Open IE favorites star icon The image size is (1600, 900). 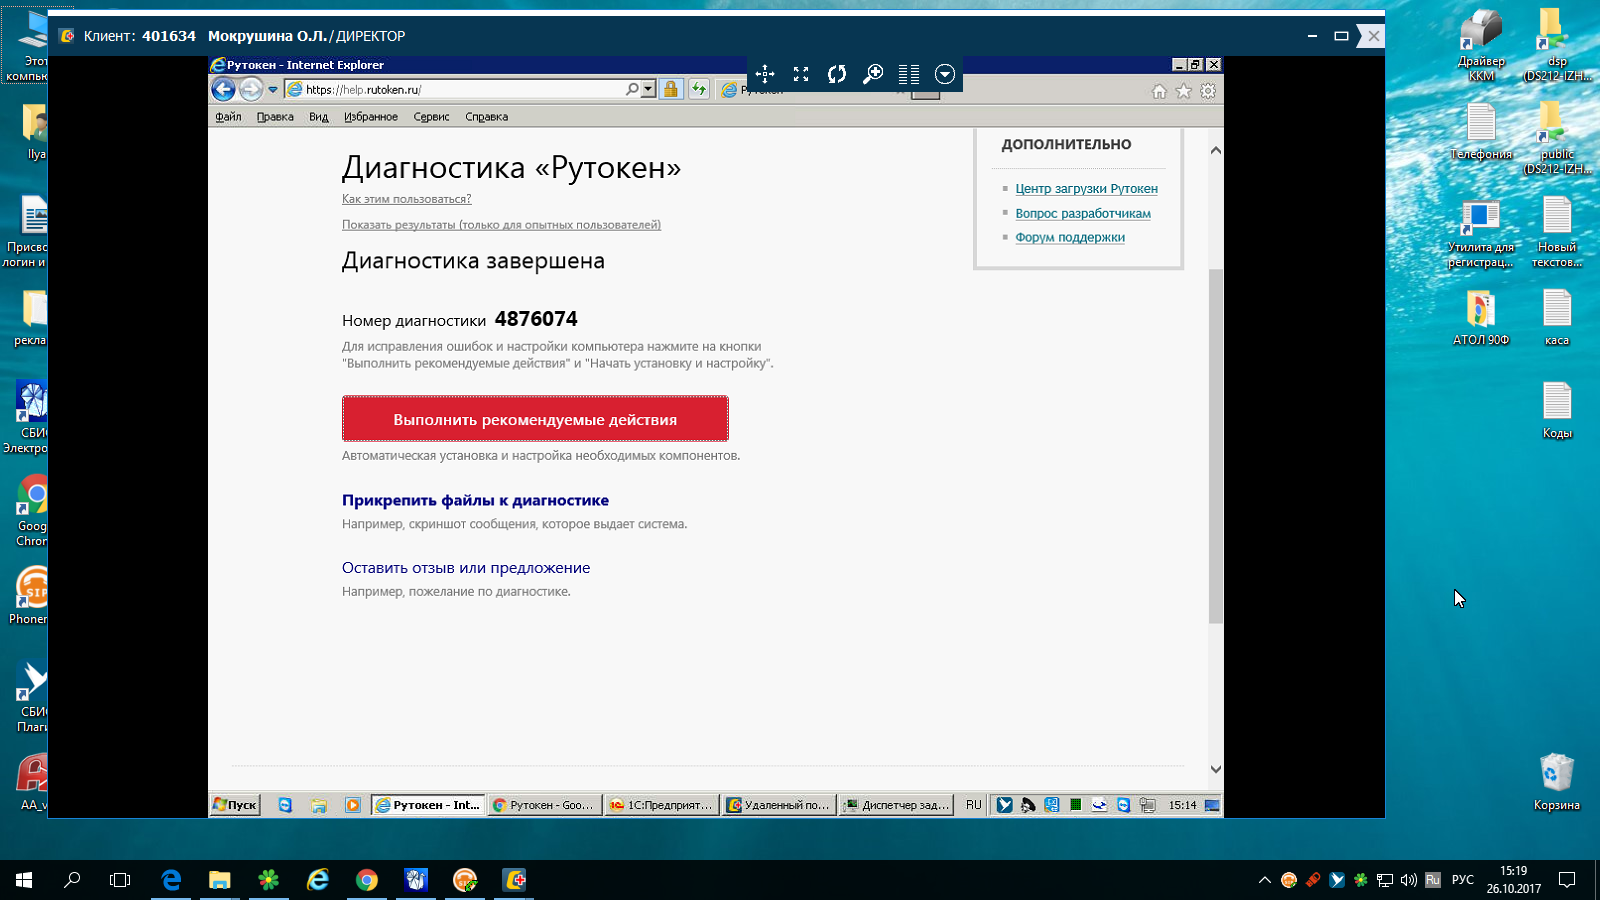pyautogui.click(x=1184, y=91)
